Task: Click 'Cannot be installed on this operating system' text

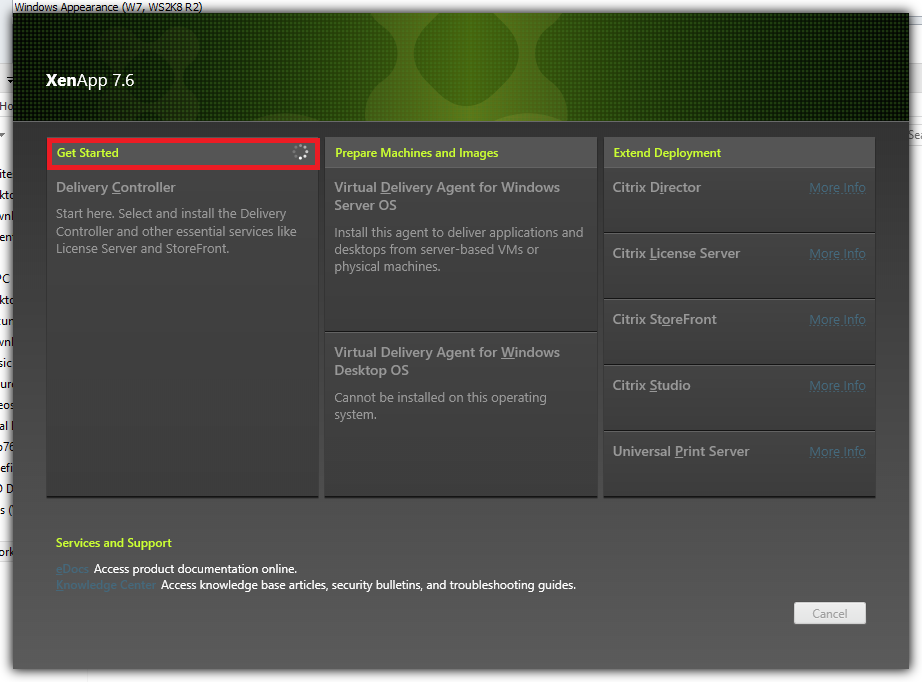Action: pyautogui.click(x=440, y=406)
